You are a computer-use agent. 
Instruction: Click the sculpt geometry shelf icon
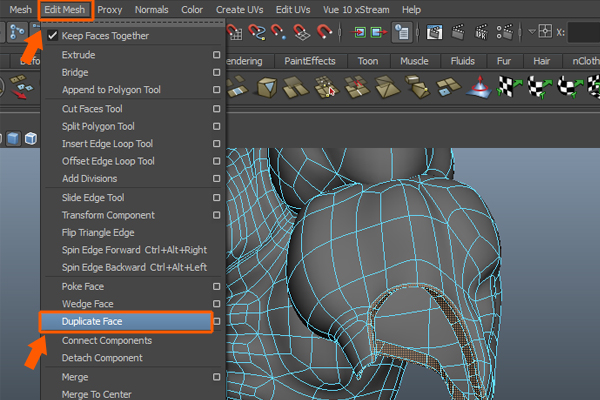tap(482, 89)
